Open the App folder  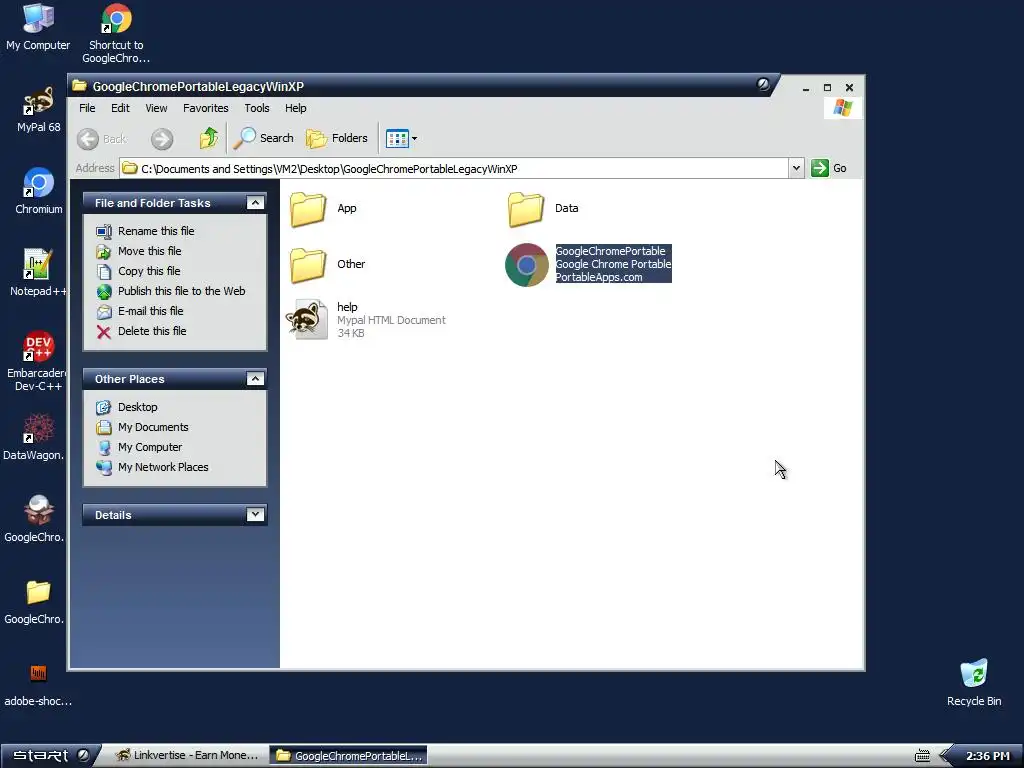[x=308, y=209]
